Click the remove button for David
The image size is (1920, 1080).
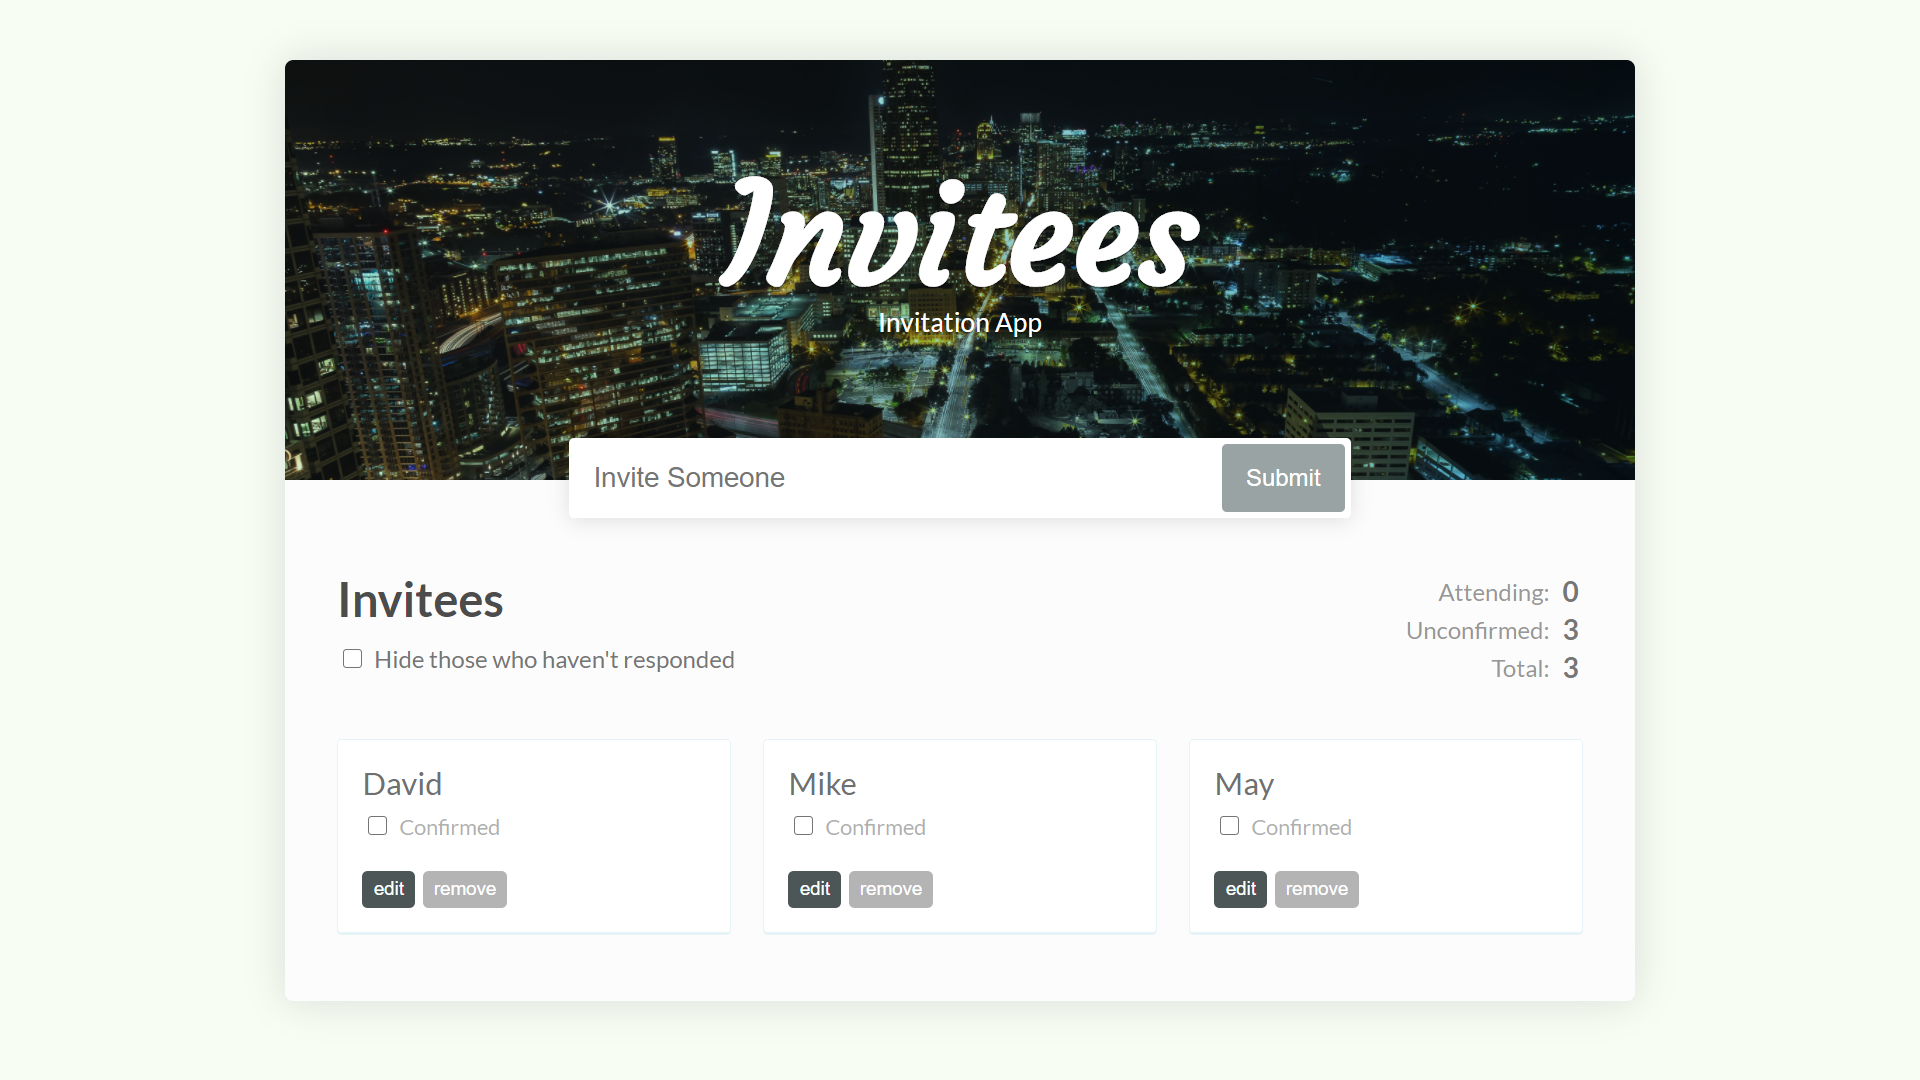coord(464,889)
